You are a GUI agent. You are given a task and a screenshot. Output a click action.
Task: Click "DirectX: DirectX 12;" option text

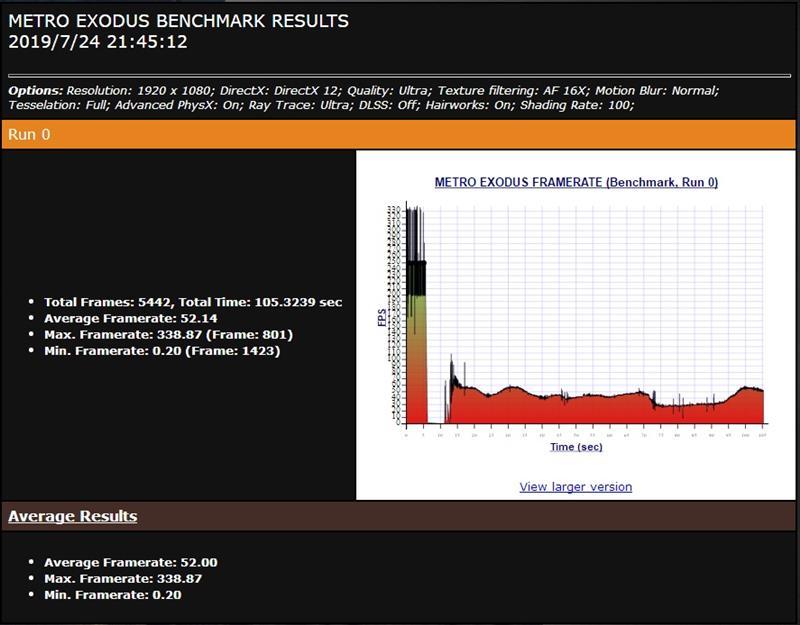[x=282, y=91]
